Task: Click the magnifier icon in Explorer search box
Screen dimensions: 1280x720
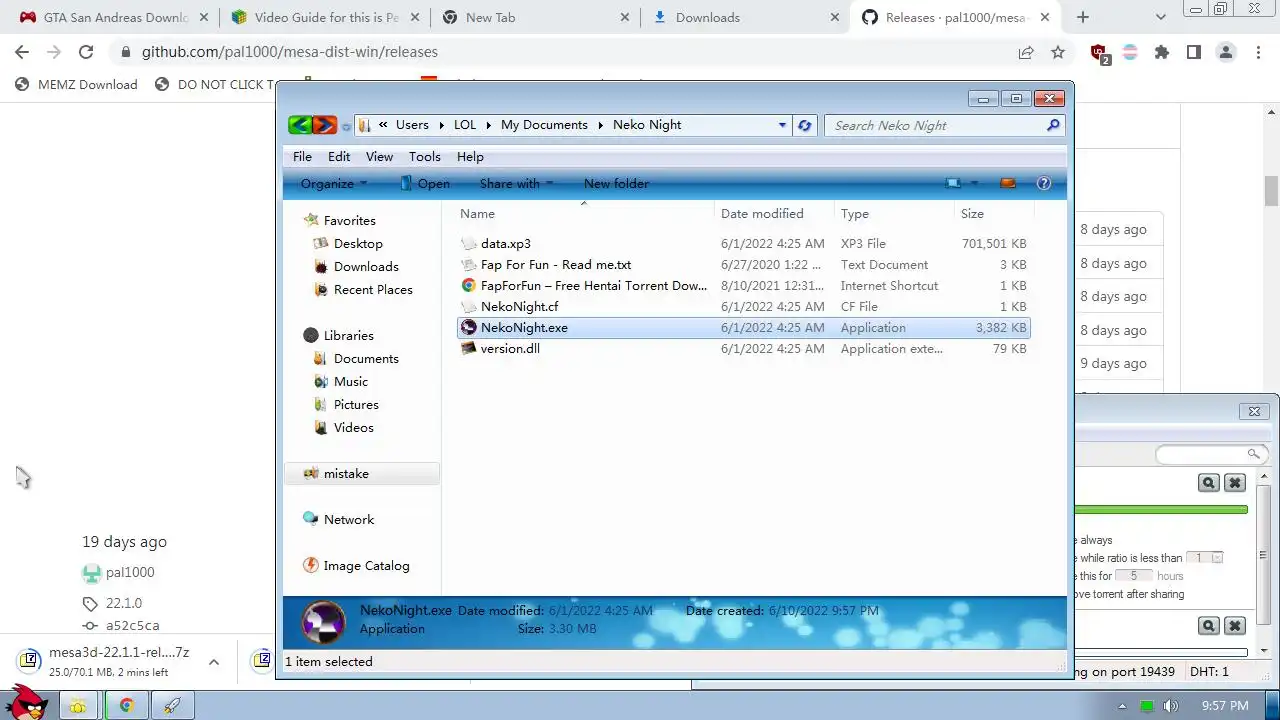Action: [1053, 125]
